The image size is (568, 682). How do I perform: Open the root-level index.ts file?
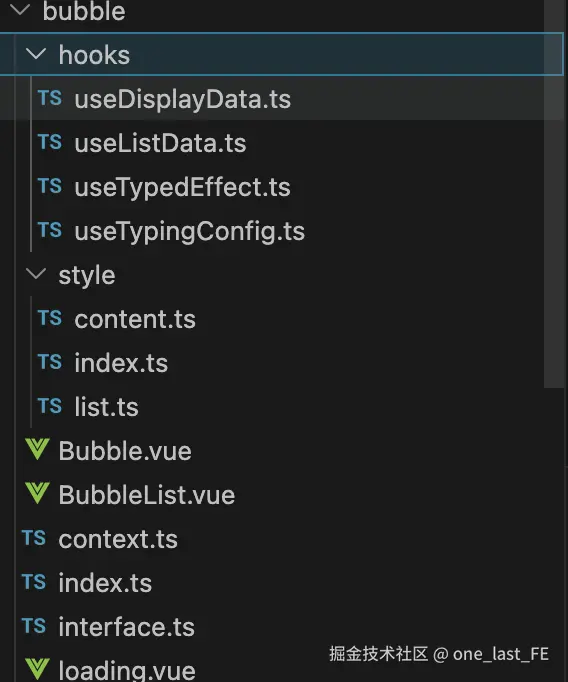click(105, 583)
